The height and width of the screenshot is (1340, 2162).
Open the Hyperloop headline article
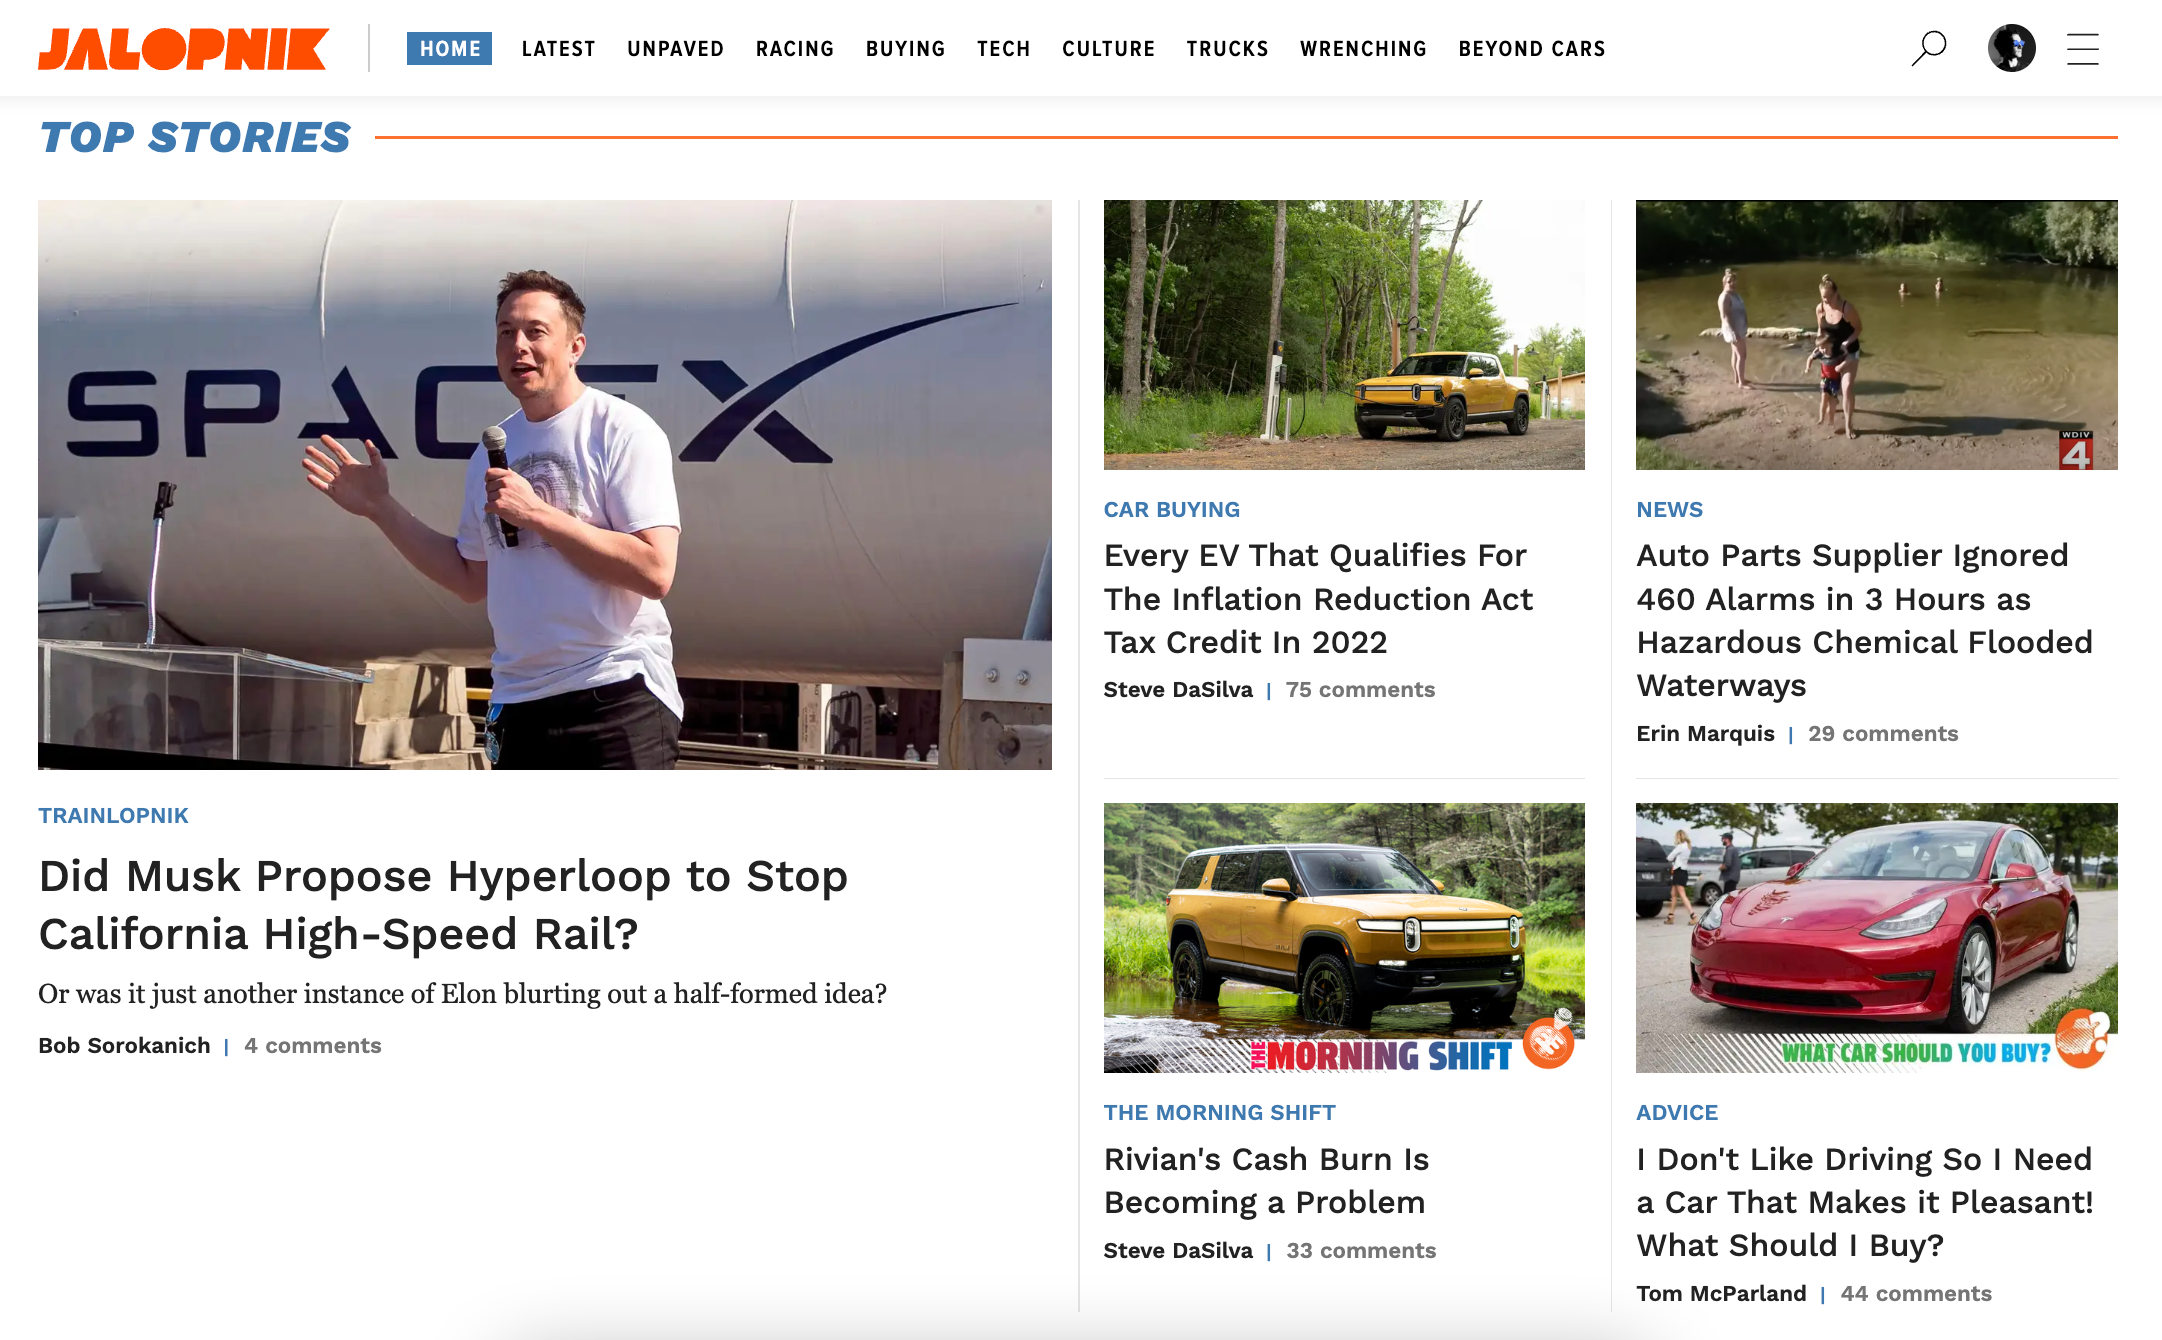coord(442,904)
